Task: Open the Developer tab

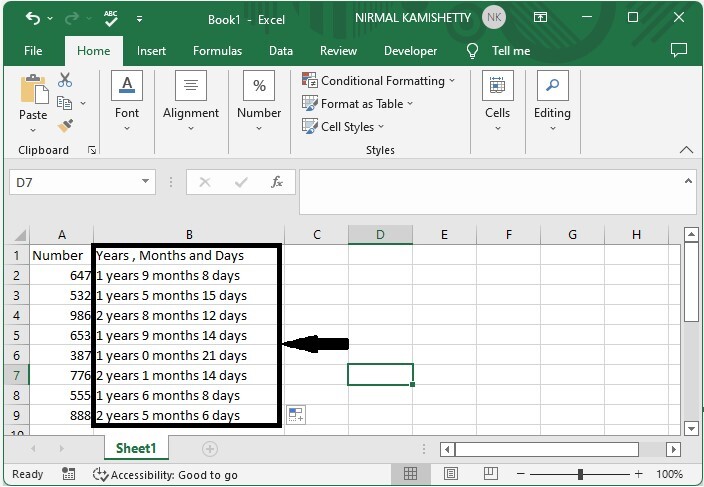Action: tap(410, 51)
